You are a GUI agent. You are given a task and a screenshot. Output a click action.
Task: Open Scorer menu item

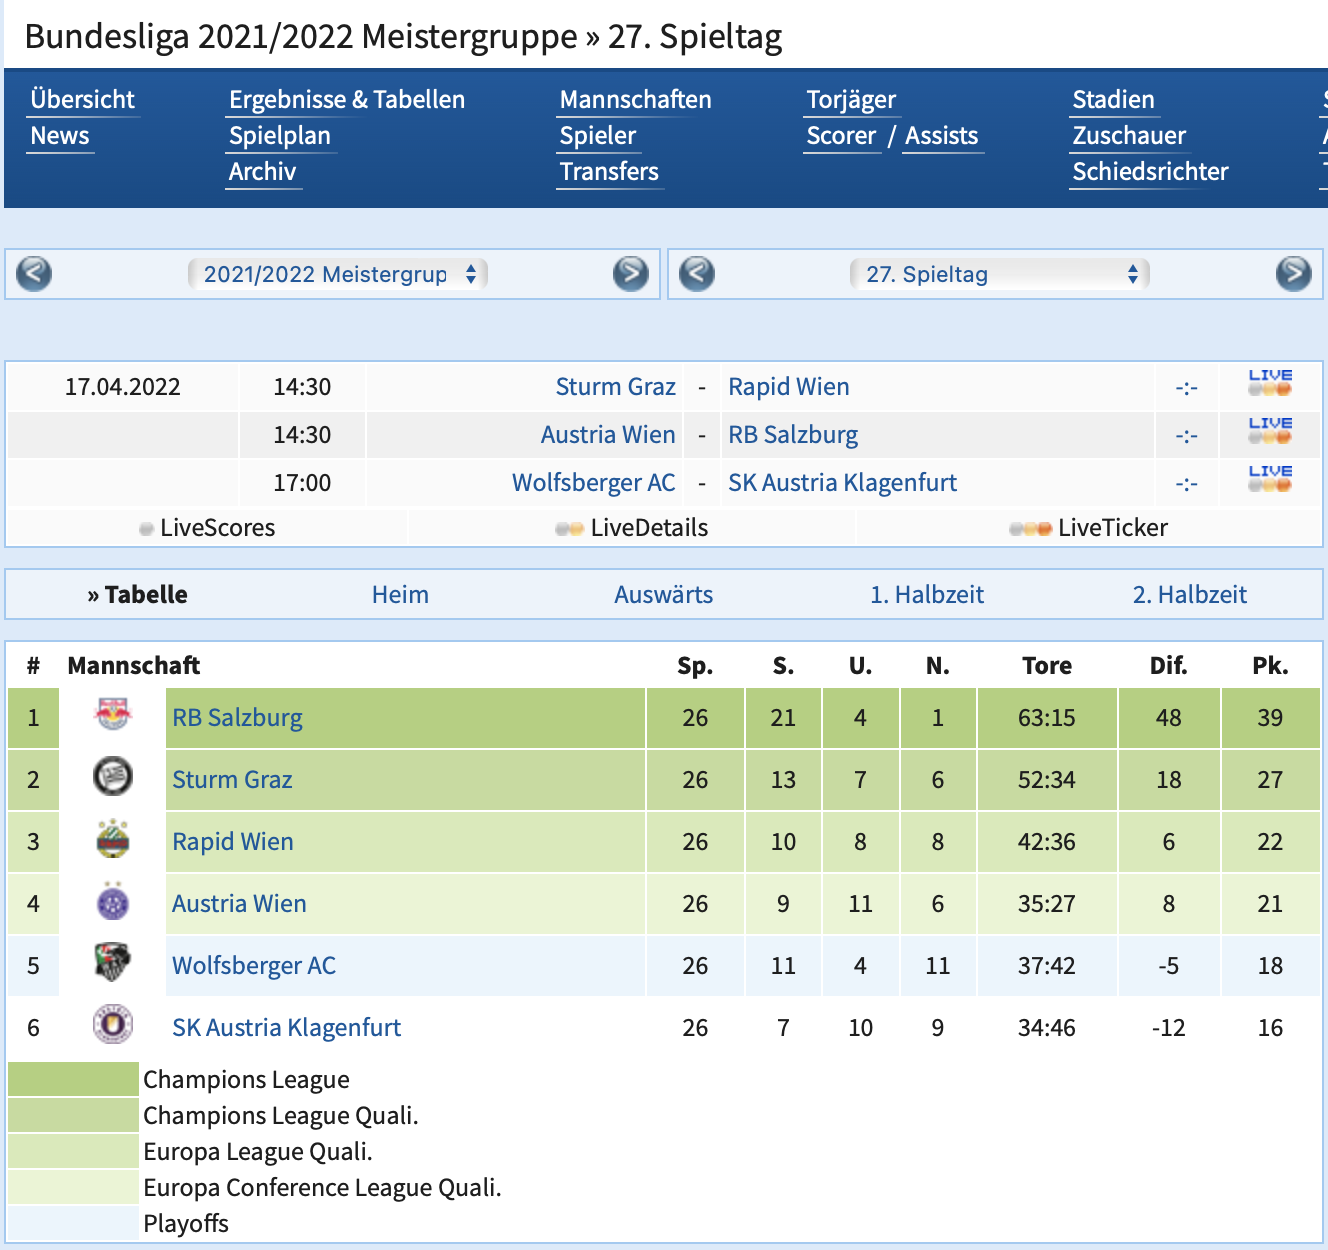[x=841, y=136]
